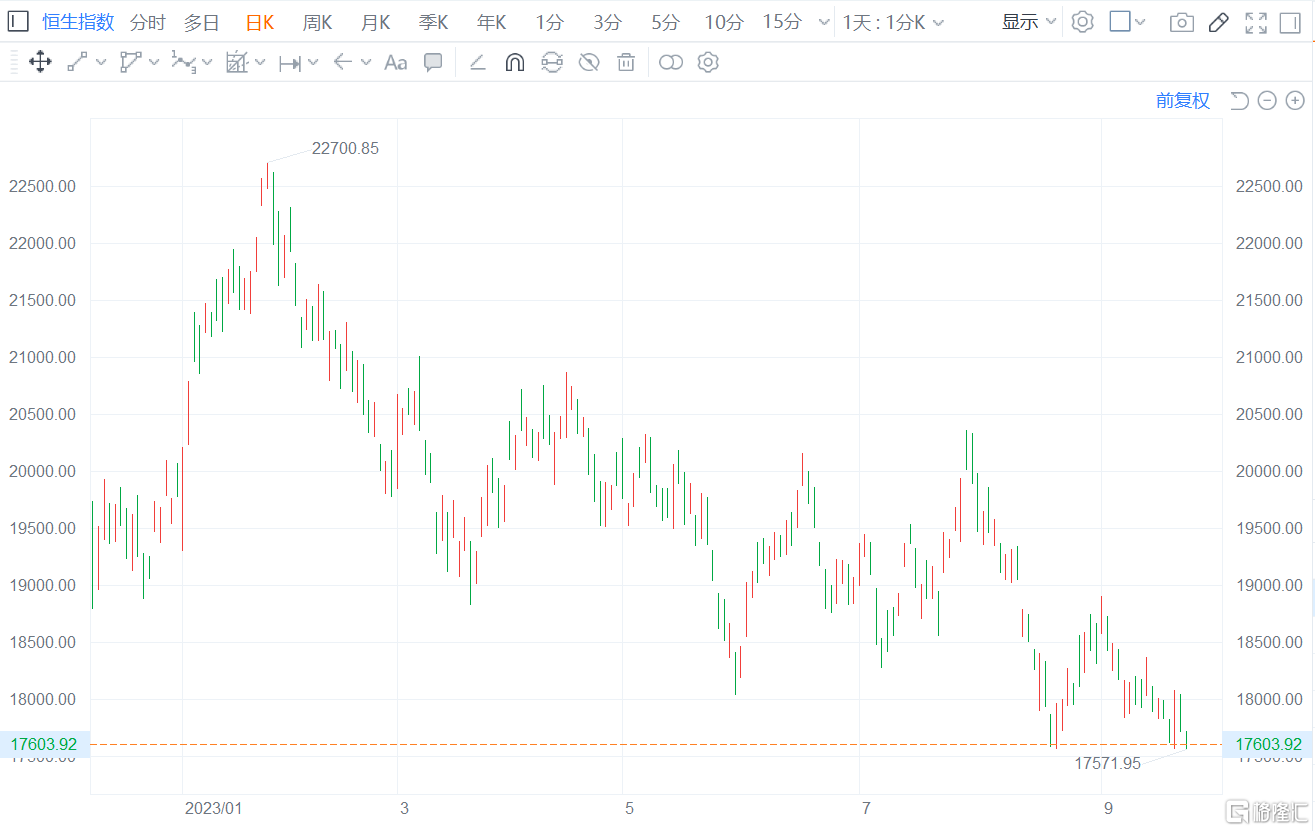Image resolution: width=1315 pixels, height=831 pixels.
Task: Click the 22700.85 high price label
Action: [x=345, y=148]
